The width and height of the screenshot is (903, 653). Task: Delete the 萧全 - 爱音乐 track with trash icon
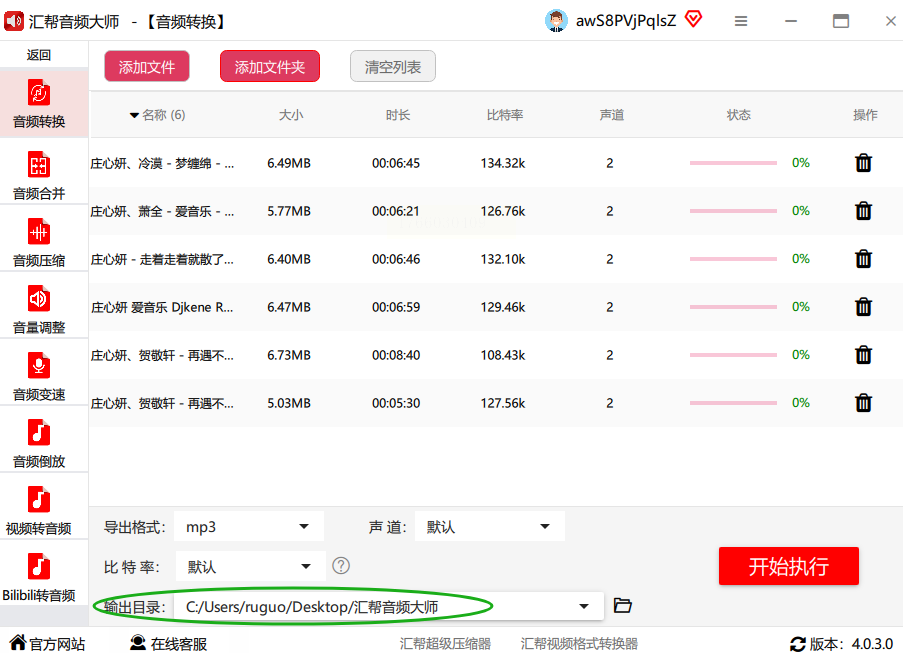tap(863, 211)
